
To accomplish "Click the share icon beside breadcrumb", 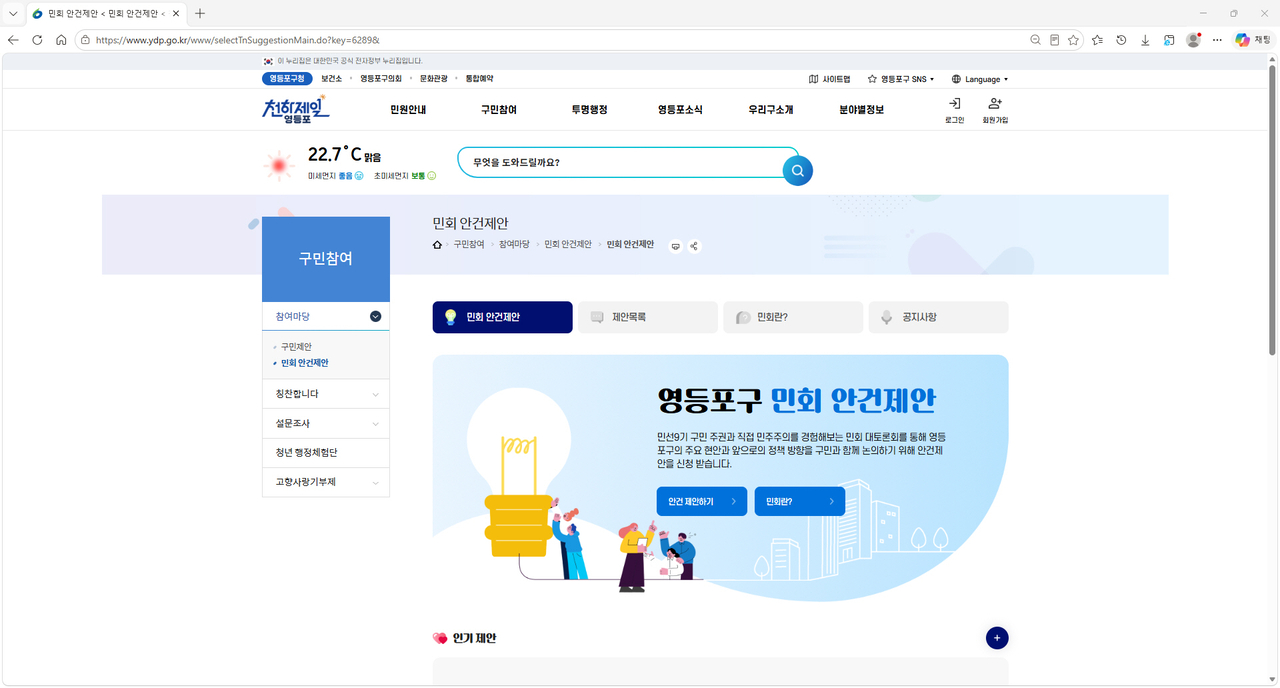I will [x=694, y=246].
